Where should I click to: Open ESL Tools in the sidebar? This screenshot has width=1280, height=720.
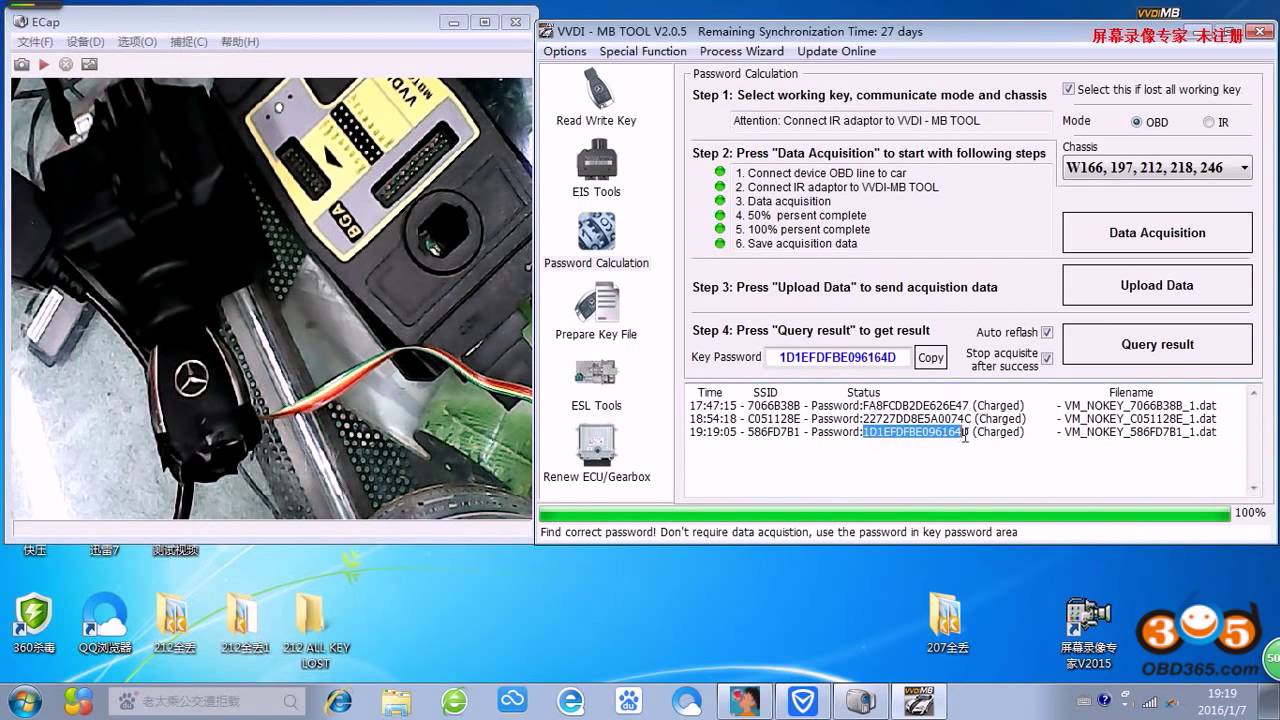click(596, 383)
